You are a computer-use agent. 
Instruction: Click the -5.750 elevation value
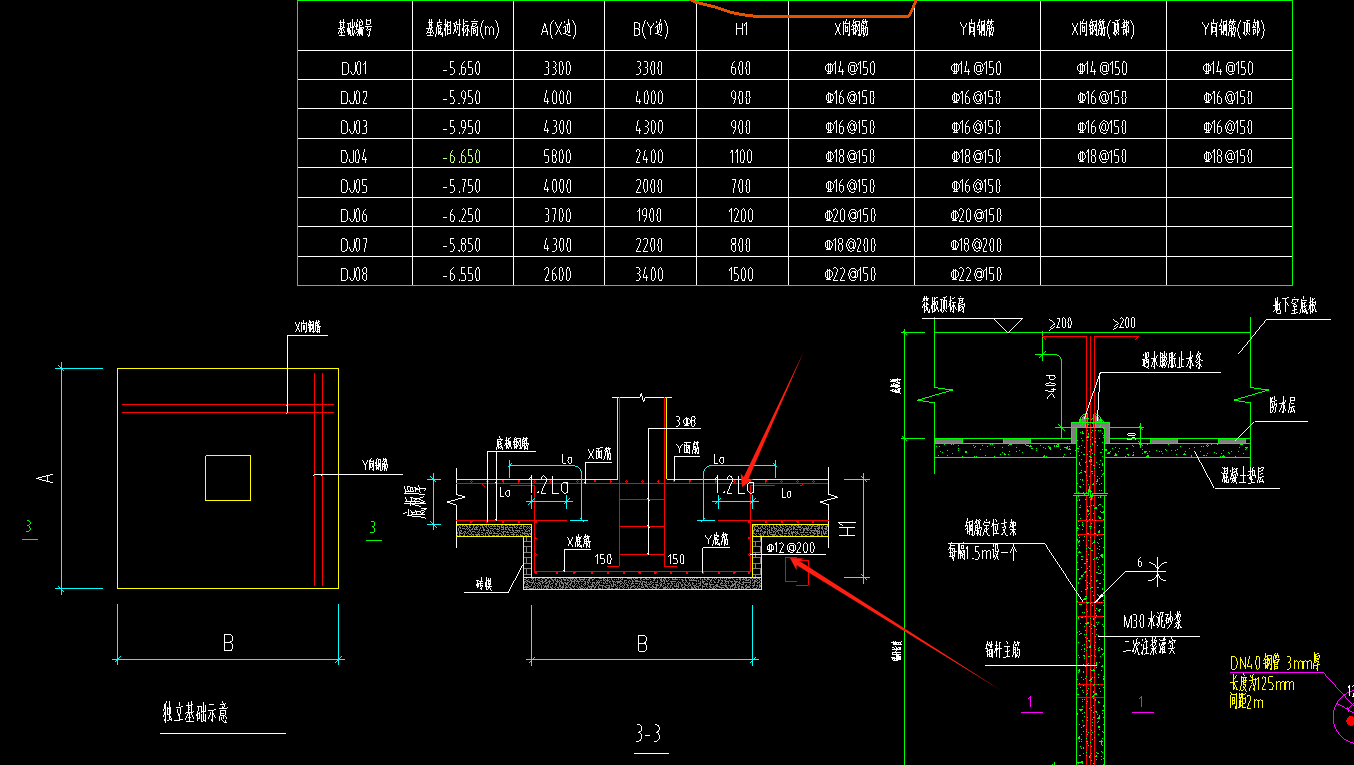point(461,186)
